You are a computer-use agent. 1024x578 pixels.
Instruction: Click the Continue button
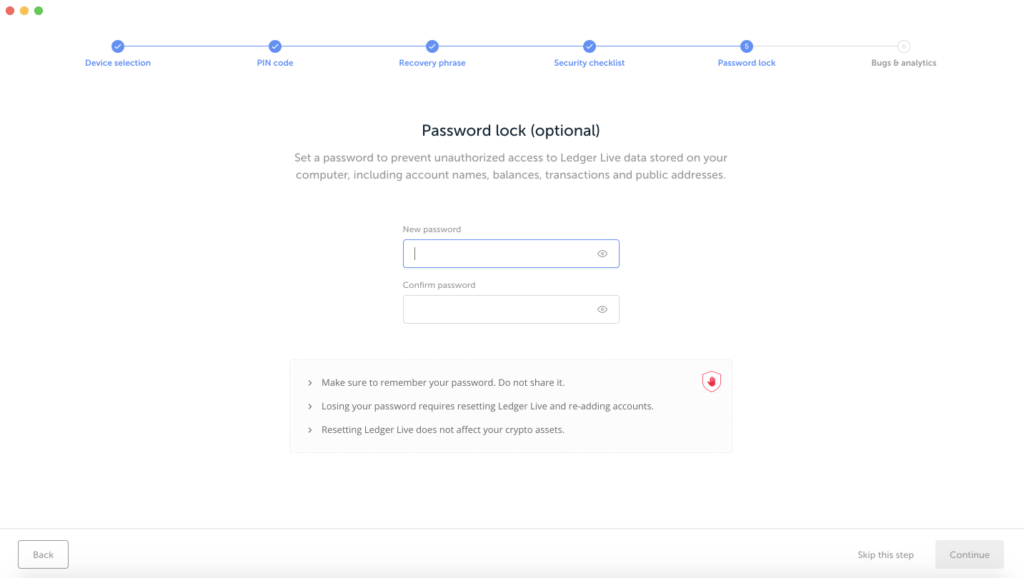click(969, 554)
